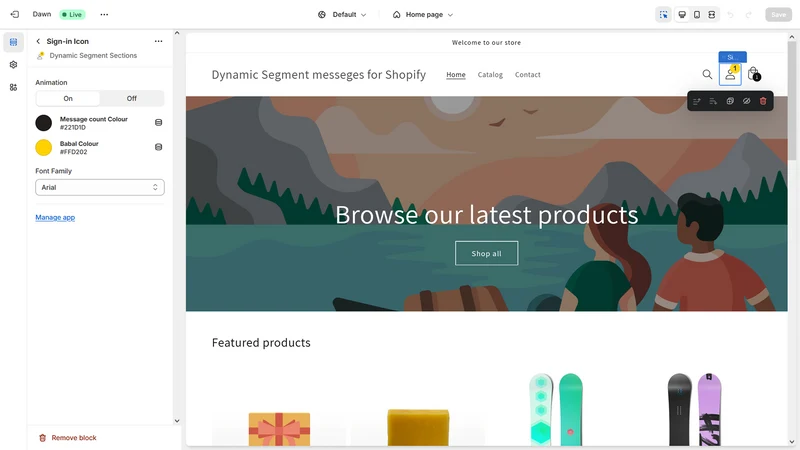
Task: Click the purple snowboard product thumbnail
Action: 694,409
